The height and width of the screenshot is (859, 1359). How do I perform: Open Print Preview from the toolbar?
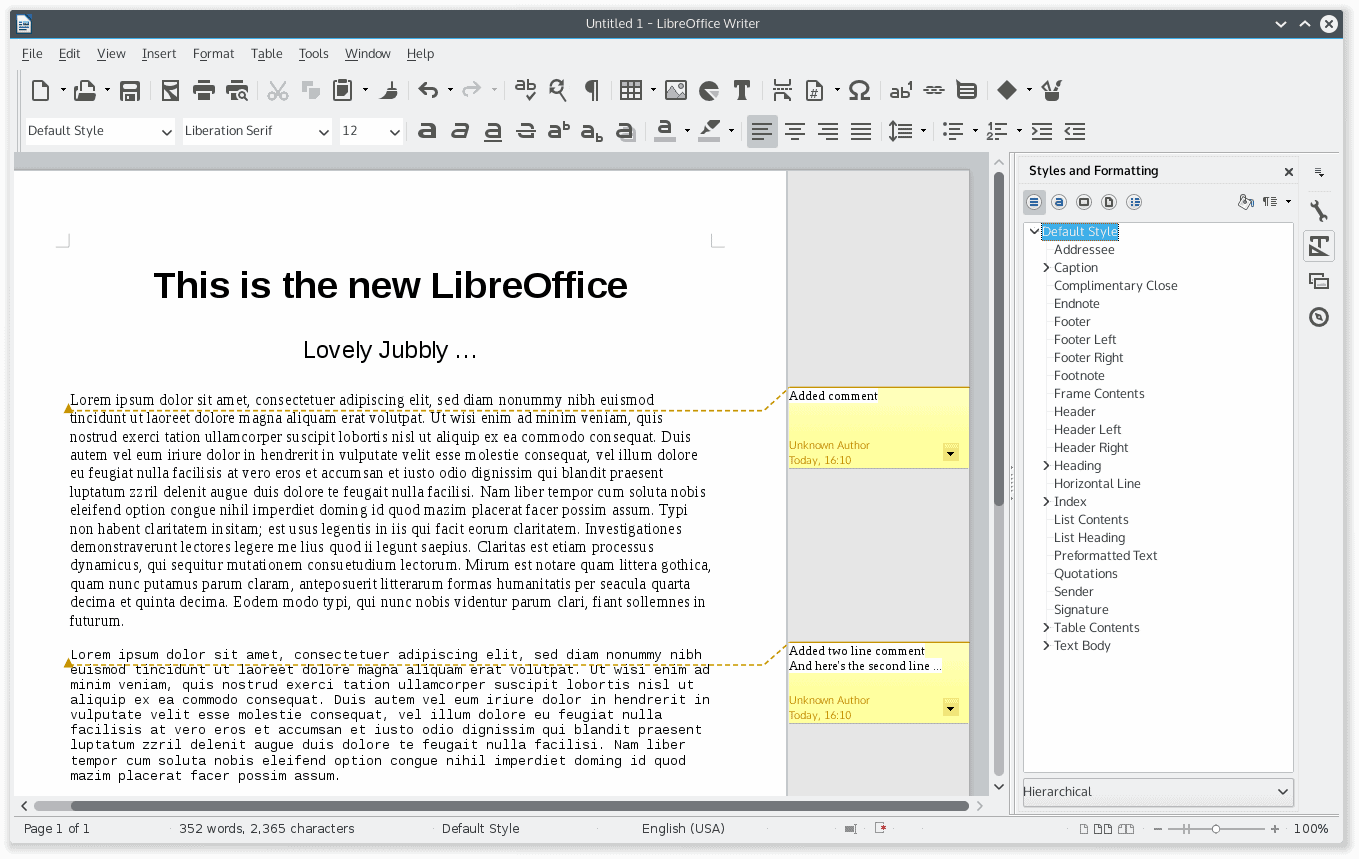237,91
